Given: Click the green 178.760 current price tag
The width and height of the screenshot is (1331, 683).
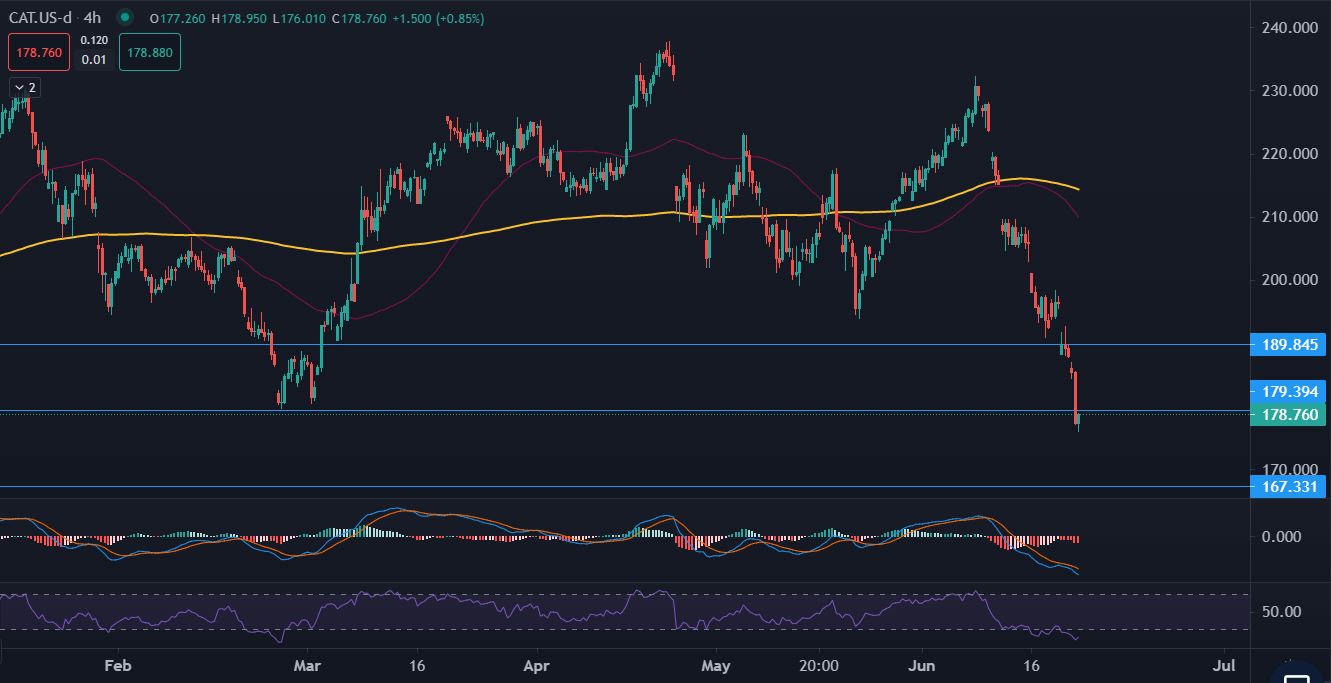Looking at the screenshot, I should point(1289,414).
